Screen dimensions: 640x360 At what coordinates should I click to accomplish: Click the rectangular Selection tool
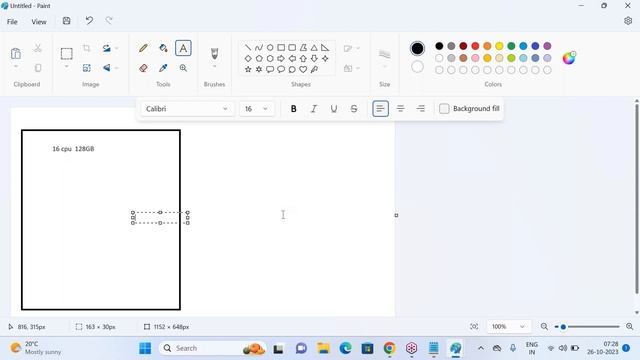[67, 53]
